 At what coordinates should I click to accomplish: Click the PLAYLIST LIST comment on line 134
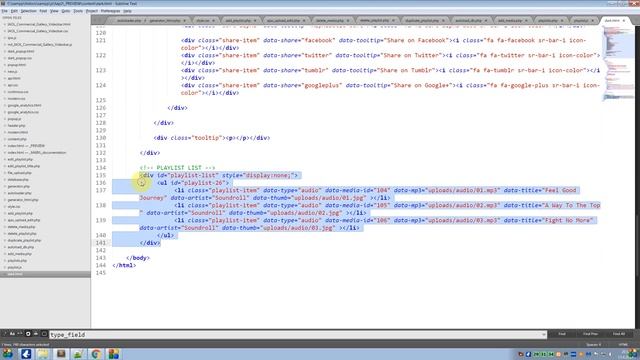pos(177,168)
